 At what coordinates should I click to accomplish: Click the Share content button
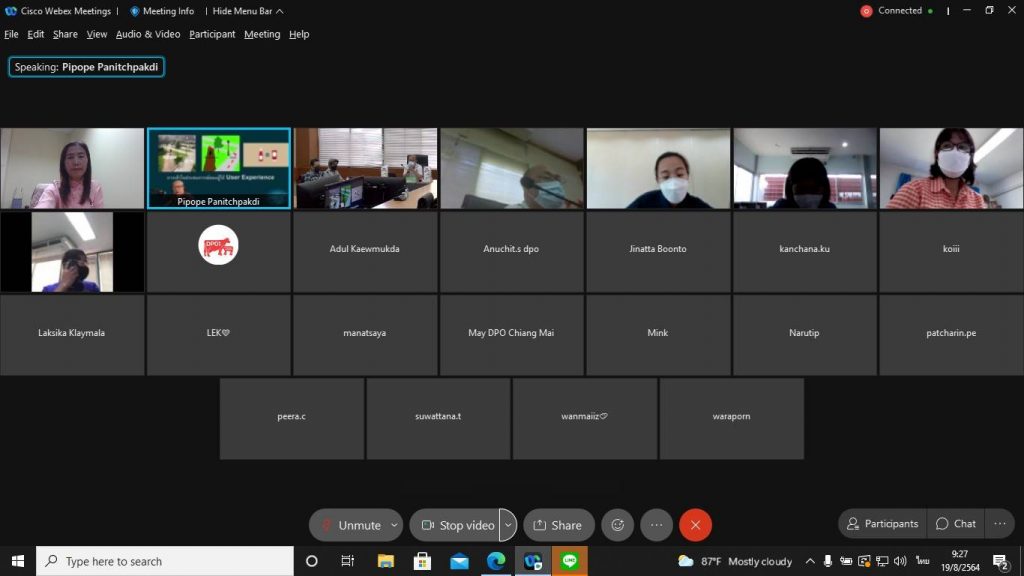pyautogui.click(x=558, y=525)
